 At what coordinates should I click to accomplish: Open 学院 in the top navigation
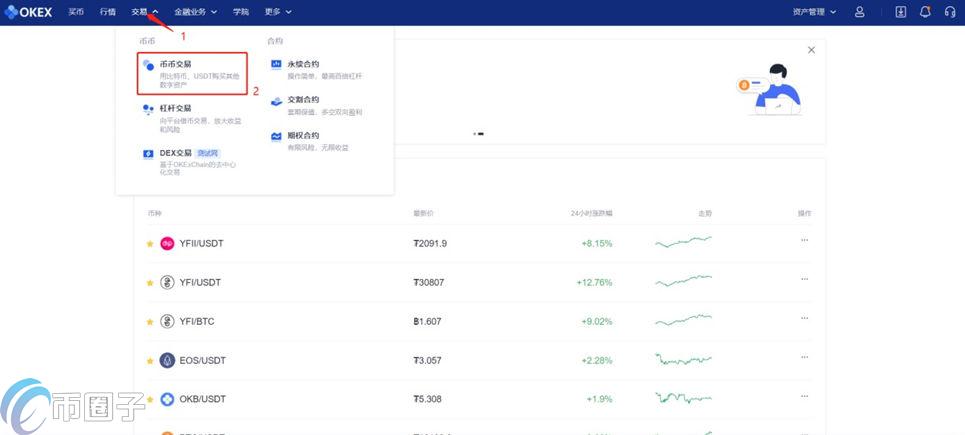(x=241, y=12)
